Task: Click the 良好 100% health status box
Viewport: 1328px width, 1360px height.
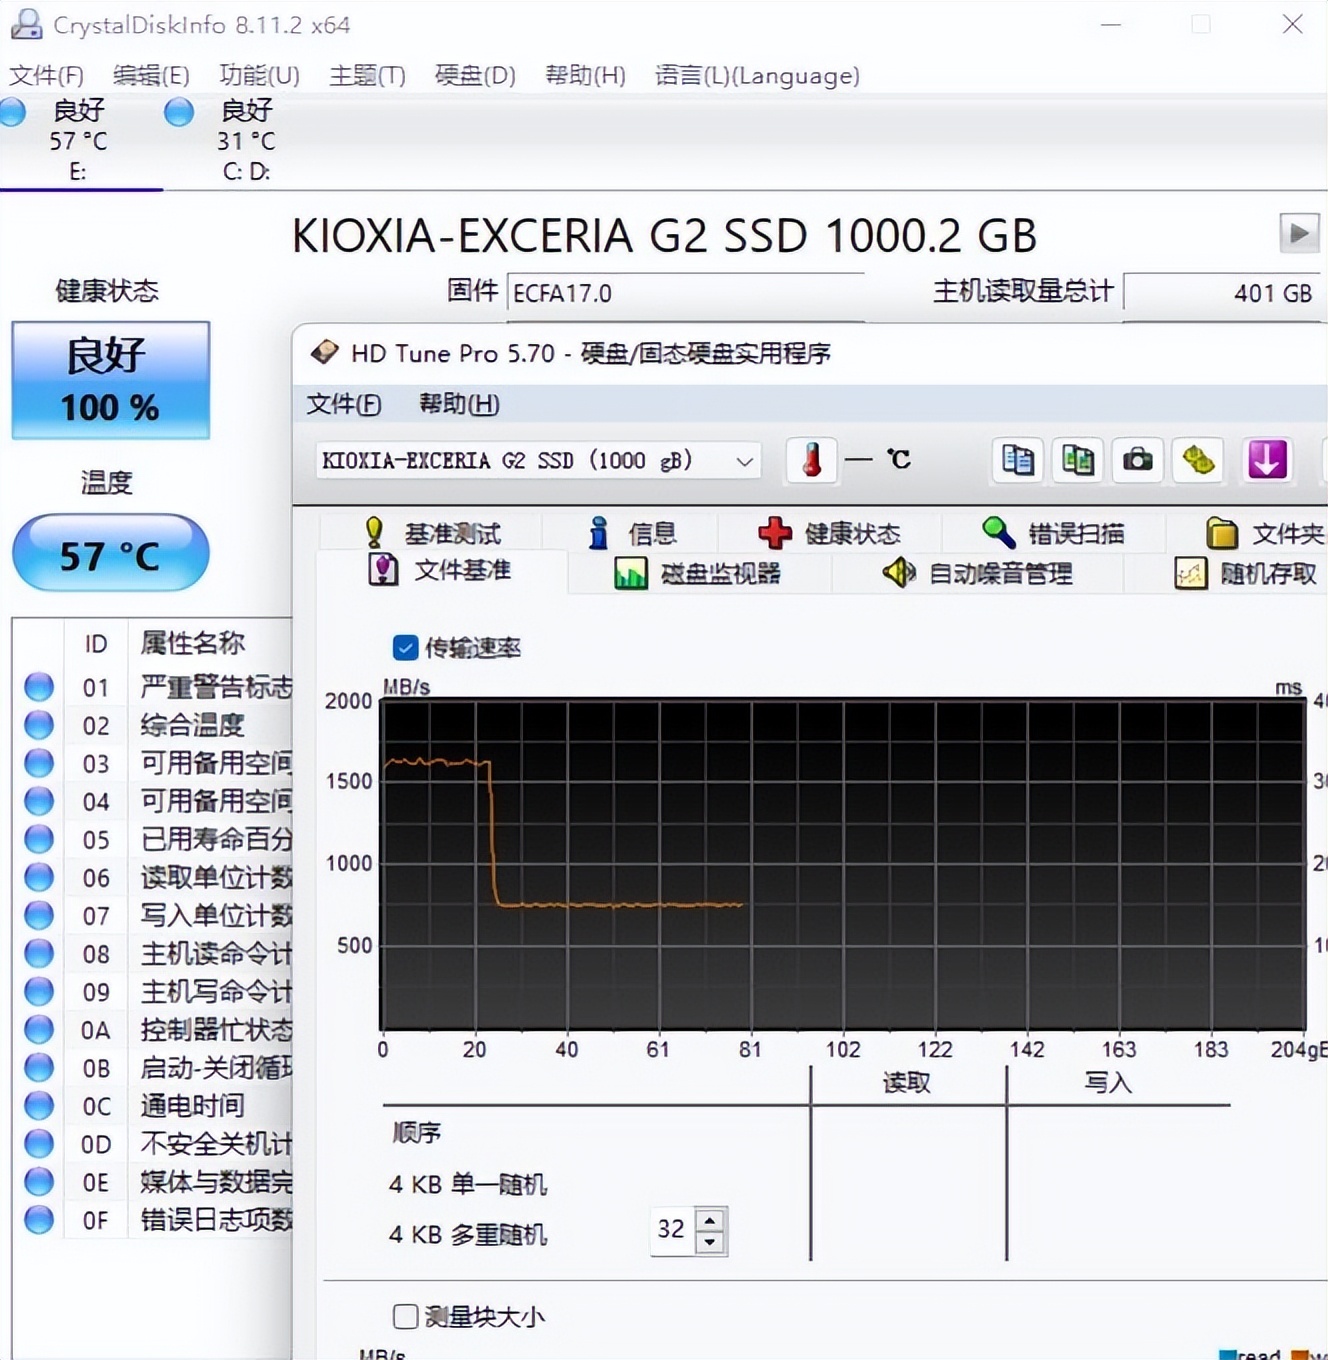Action: 110,380
